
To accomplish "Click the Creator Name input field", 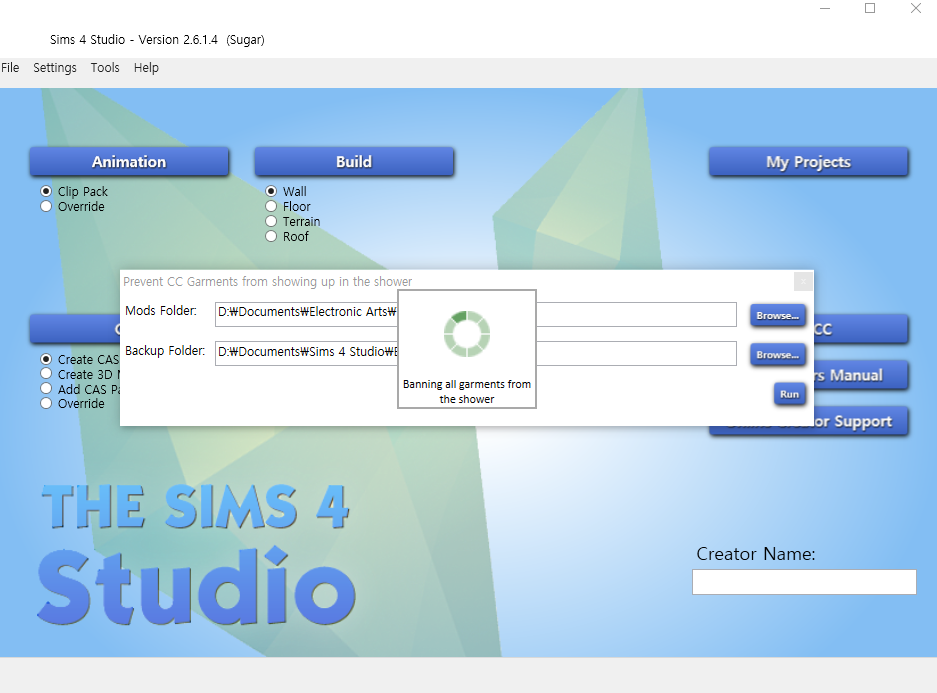I will (x=804, y=582).
